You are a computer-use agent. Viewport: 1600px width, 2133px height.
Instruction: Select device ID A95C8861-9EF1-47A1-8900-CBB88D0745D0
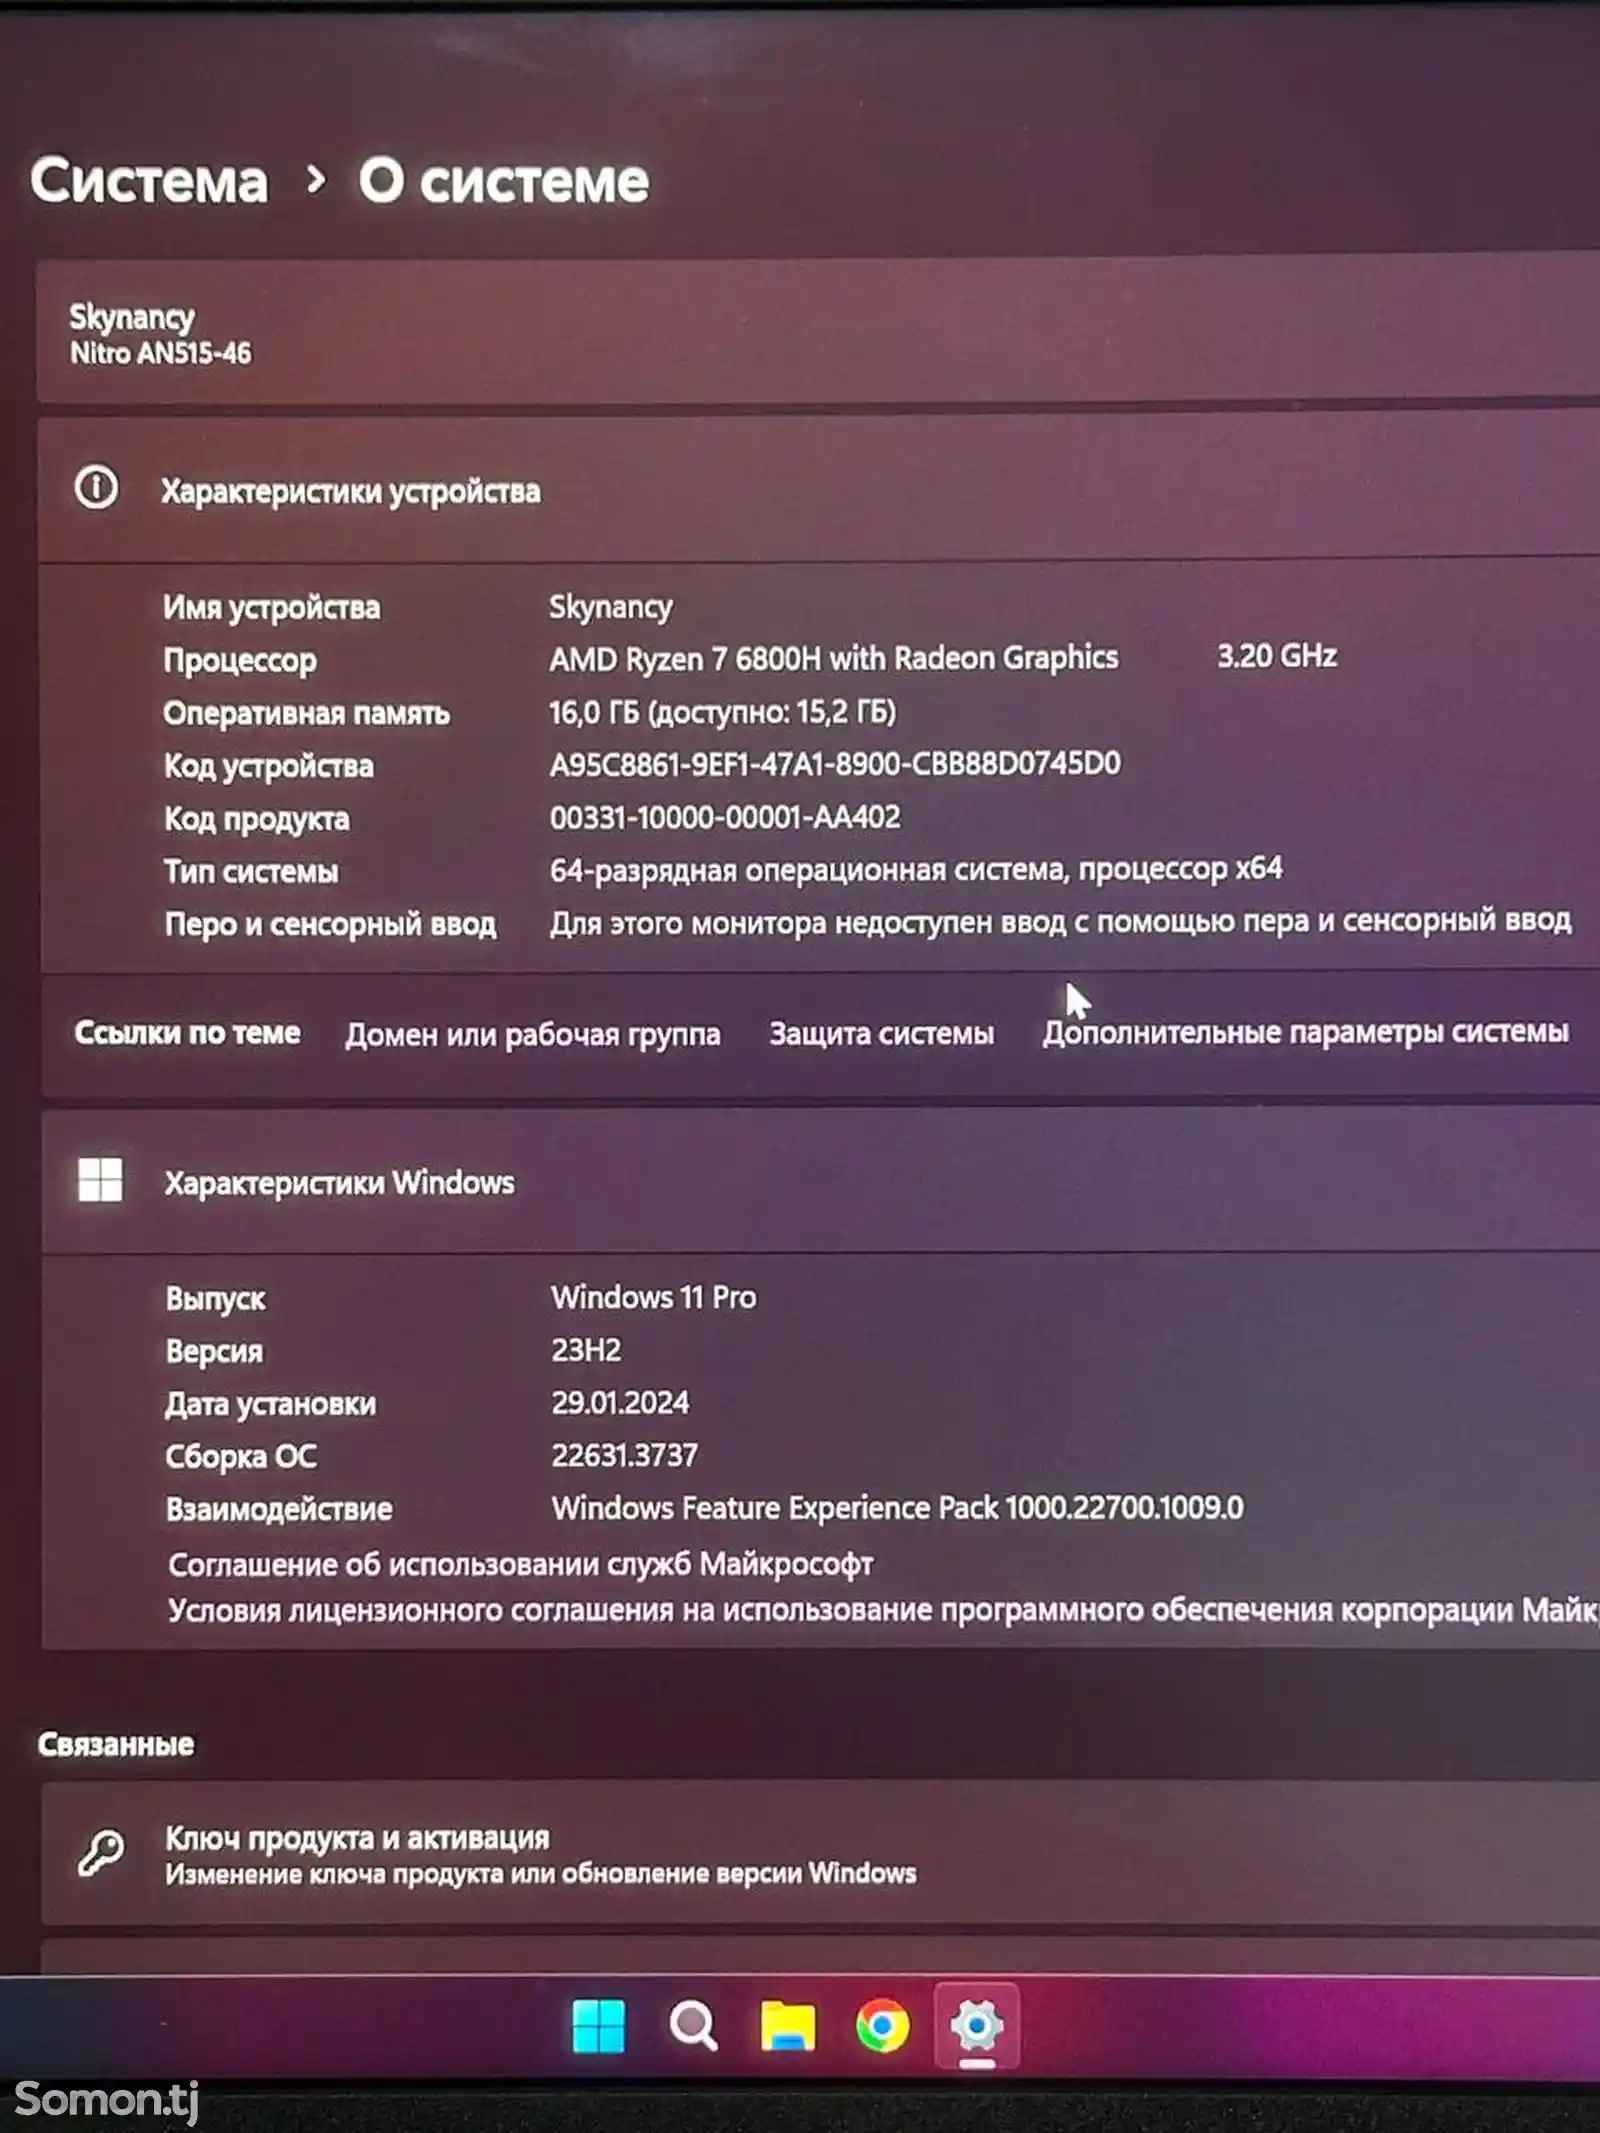[x=835, y=764]
